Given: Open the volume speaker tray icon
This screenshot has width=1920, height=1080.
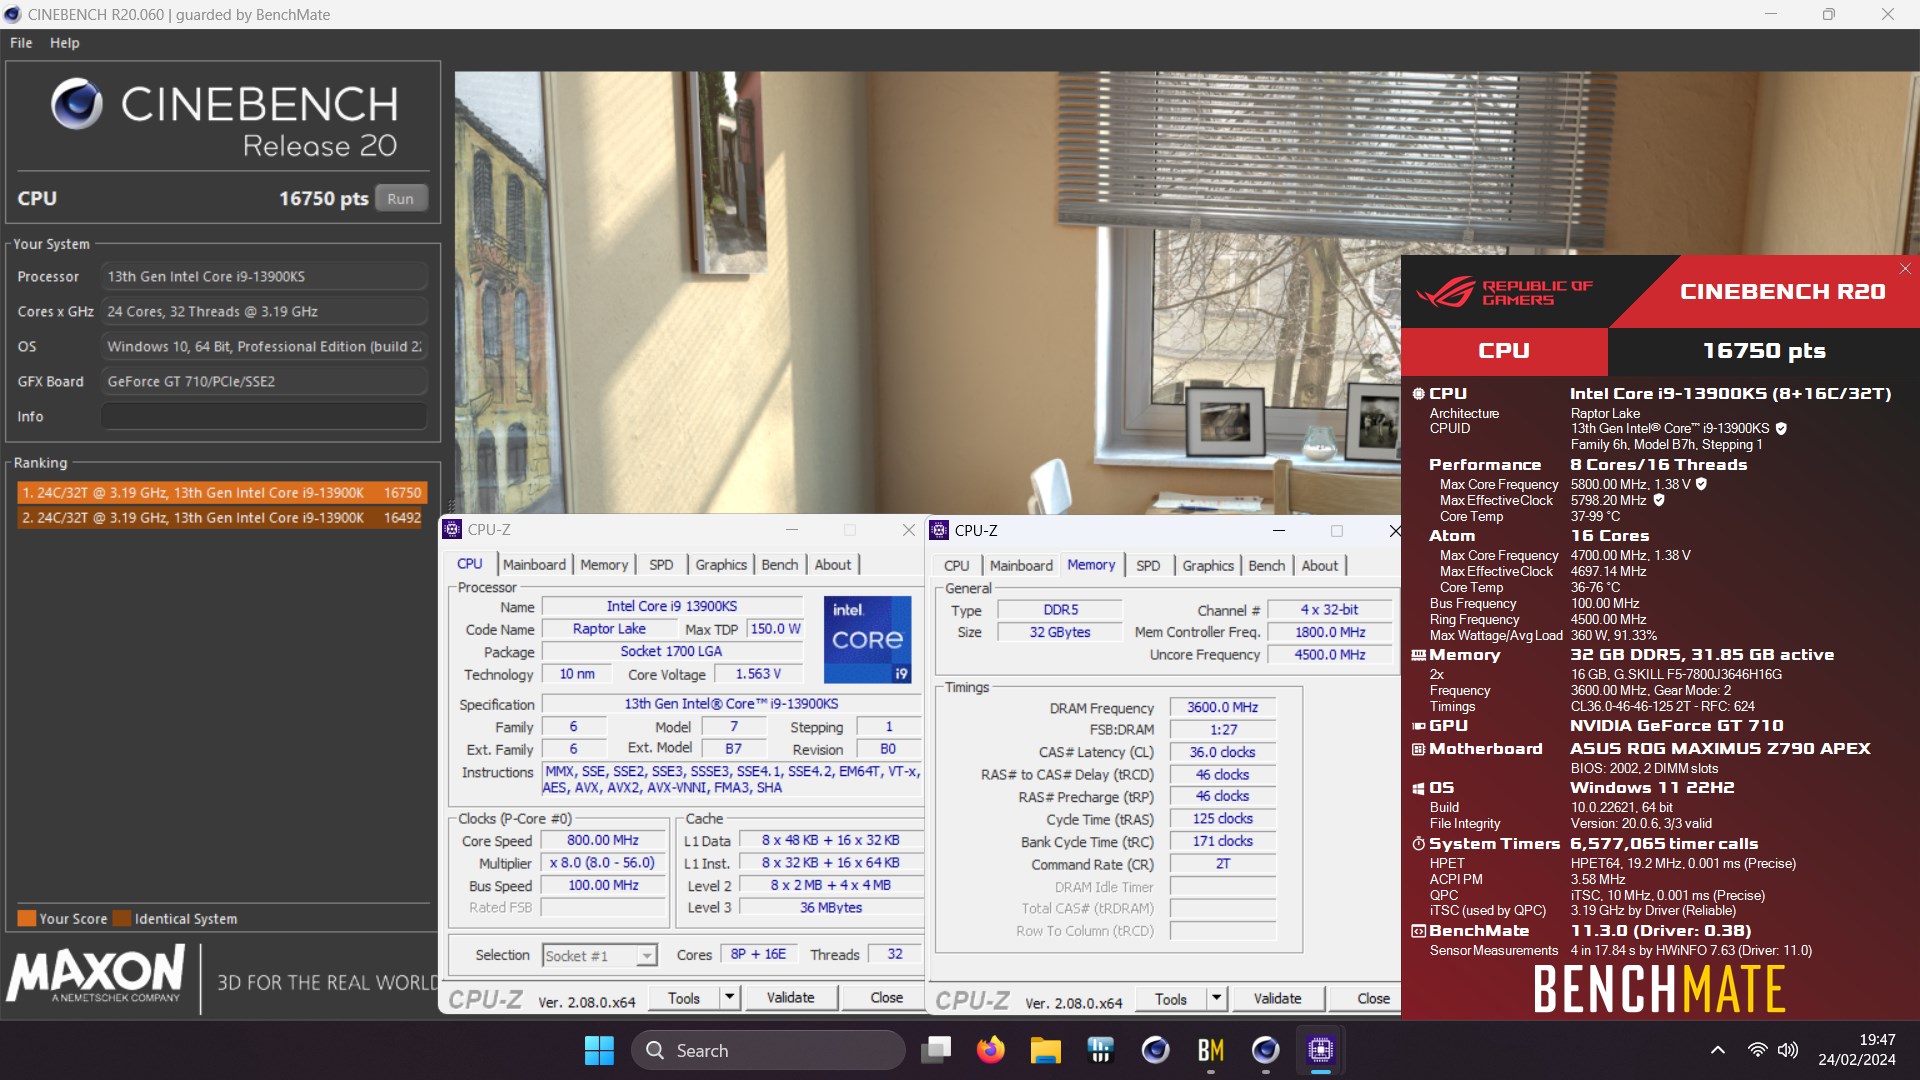Looking at the screenshot, I should coord(1788,1050).
